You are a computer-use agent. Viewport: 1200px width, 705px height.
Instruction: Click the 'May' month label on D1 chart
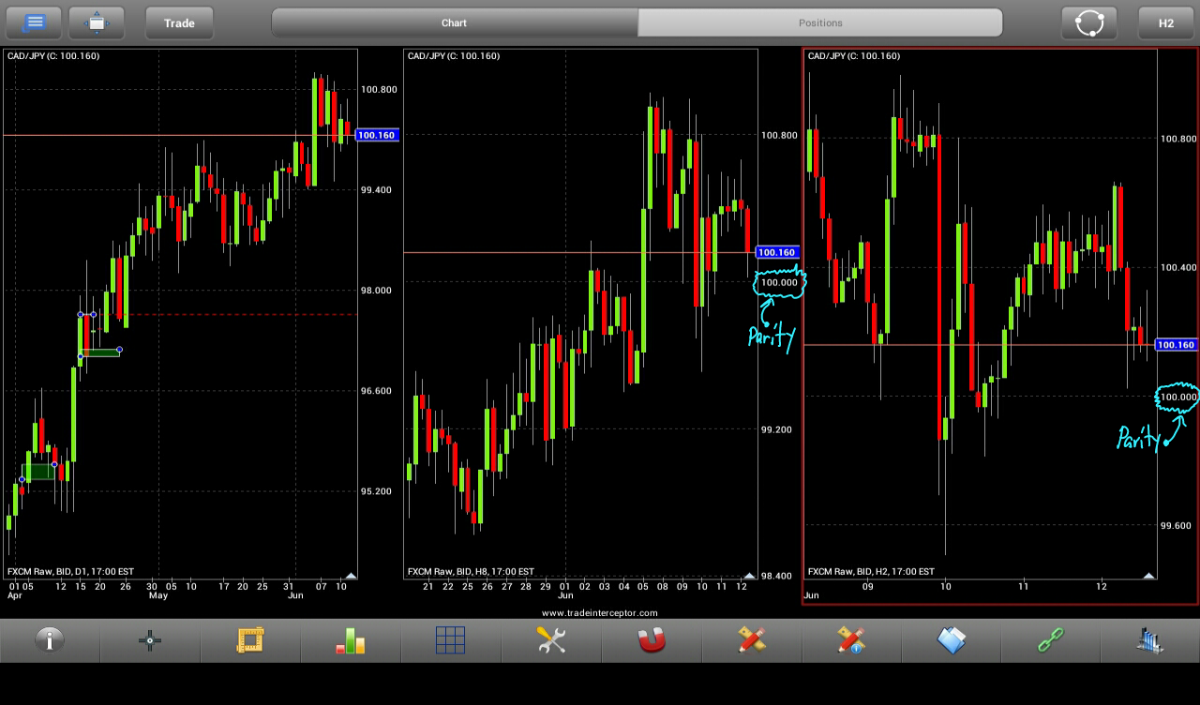(158, 596)
